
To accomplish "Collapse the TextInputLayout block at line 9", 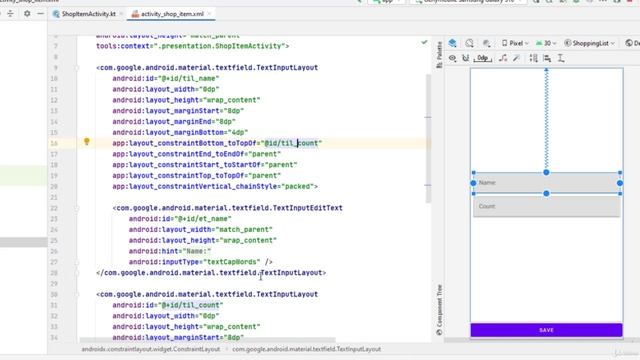I will pyautogui.click(x=77, y=68).
